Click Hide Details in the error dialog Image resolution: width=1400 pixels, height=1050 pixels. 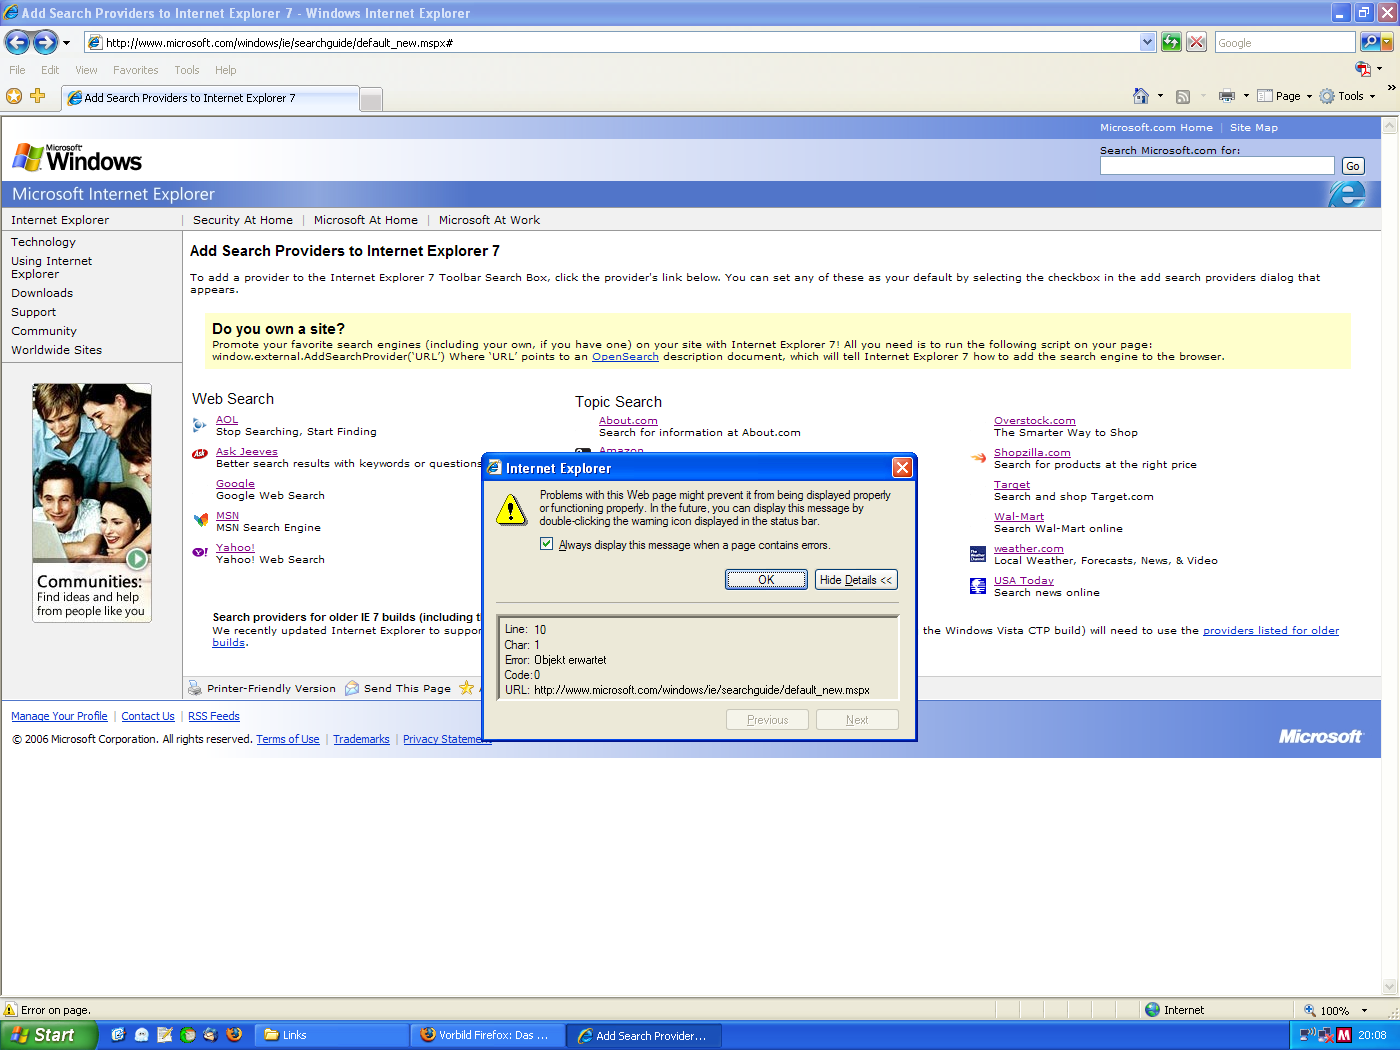click(856, 580)
